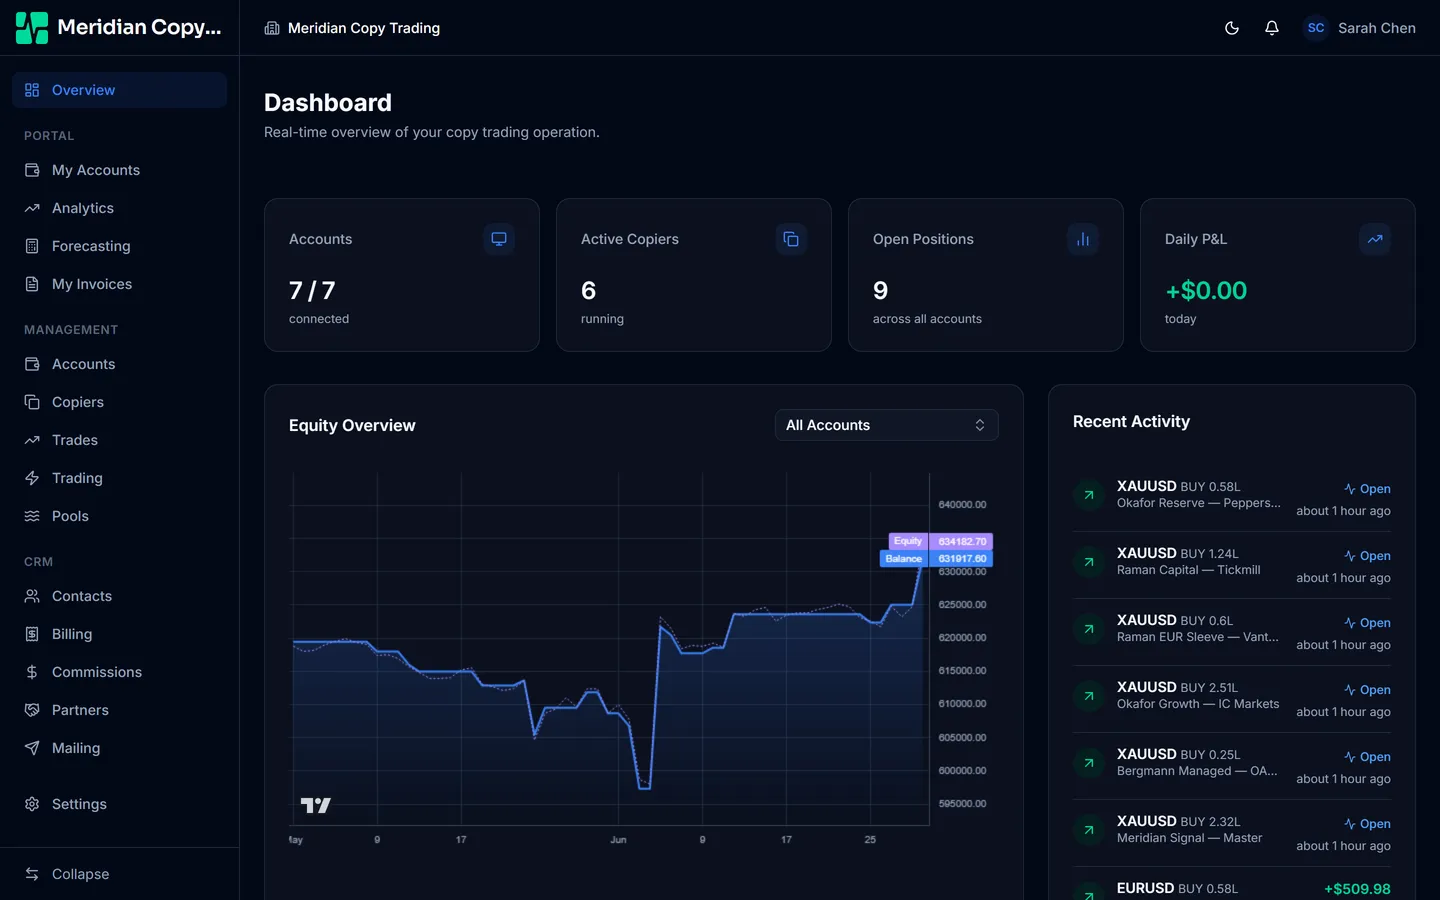Viewport: 1440px width, 900px height.
Task: Select Overview in the sidebar
Action: pos(120,90)
